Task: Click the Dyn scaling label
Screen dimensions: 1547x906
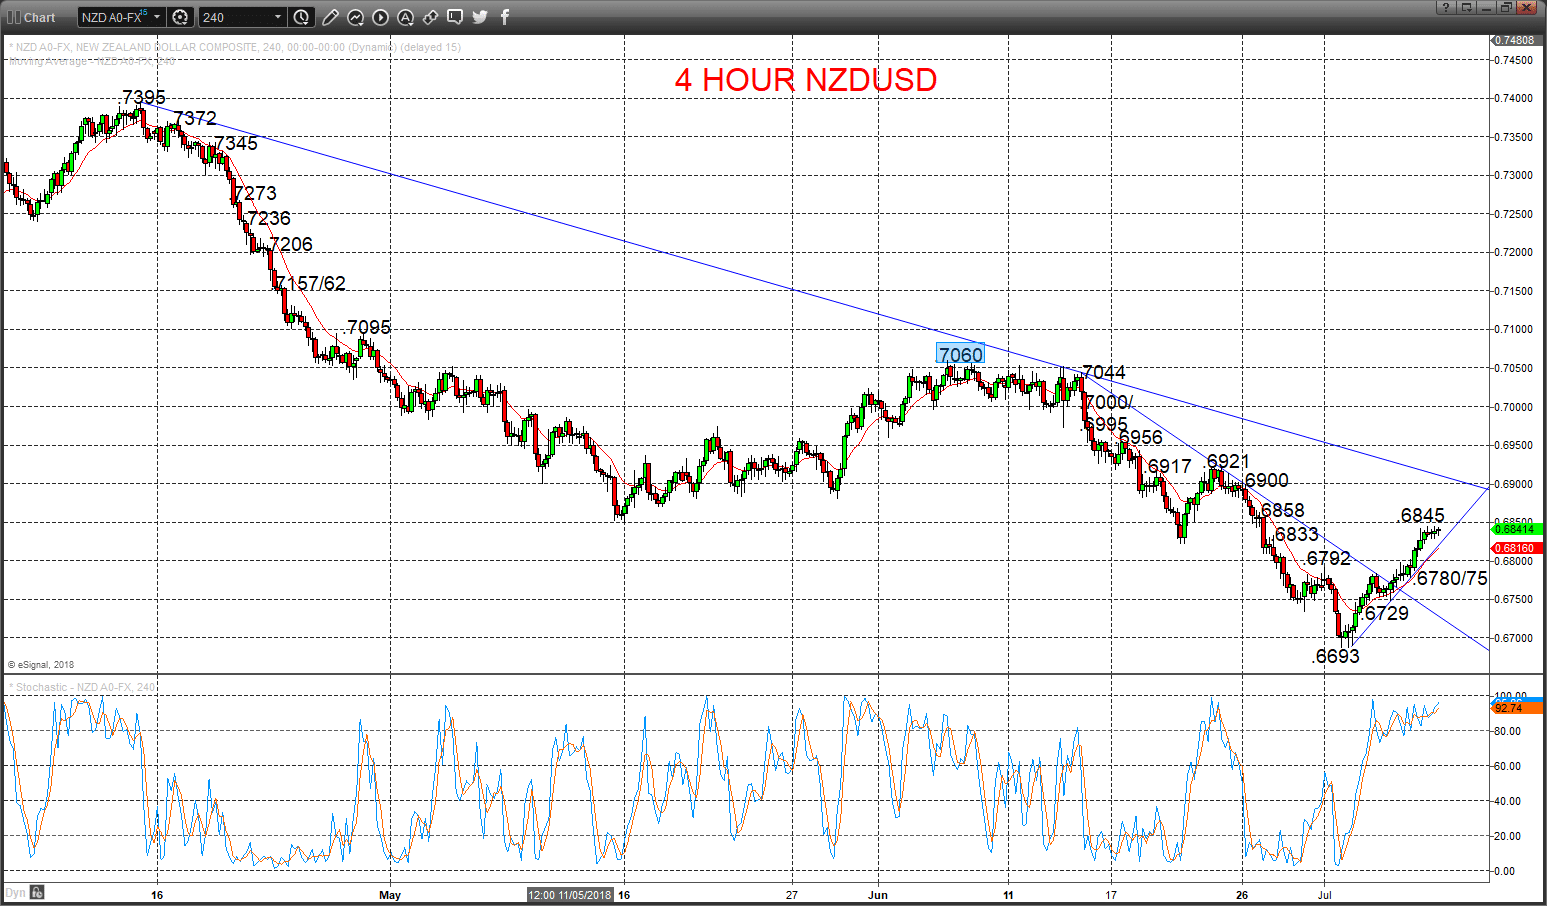Action: [15, 893]
